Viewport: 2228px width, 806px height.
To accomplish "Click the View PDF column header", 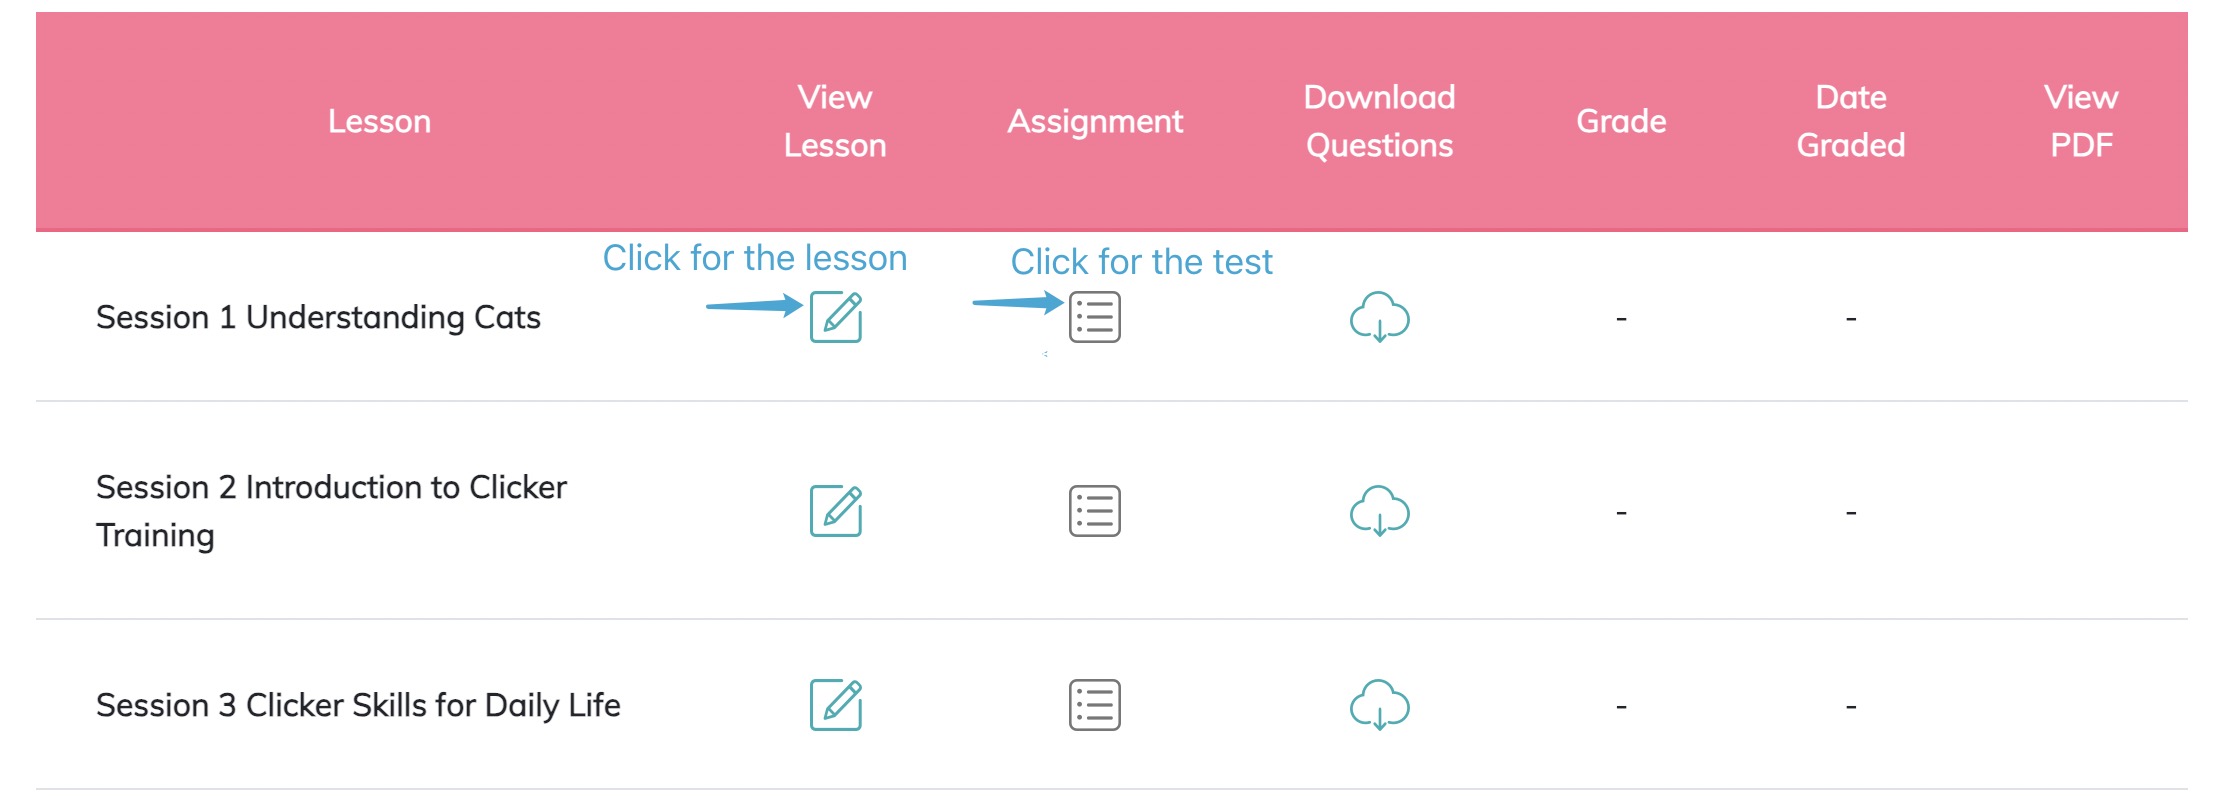I will click(x=2081, y=121).
